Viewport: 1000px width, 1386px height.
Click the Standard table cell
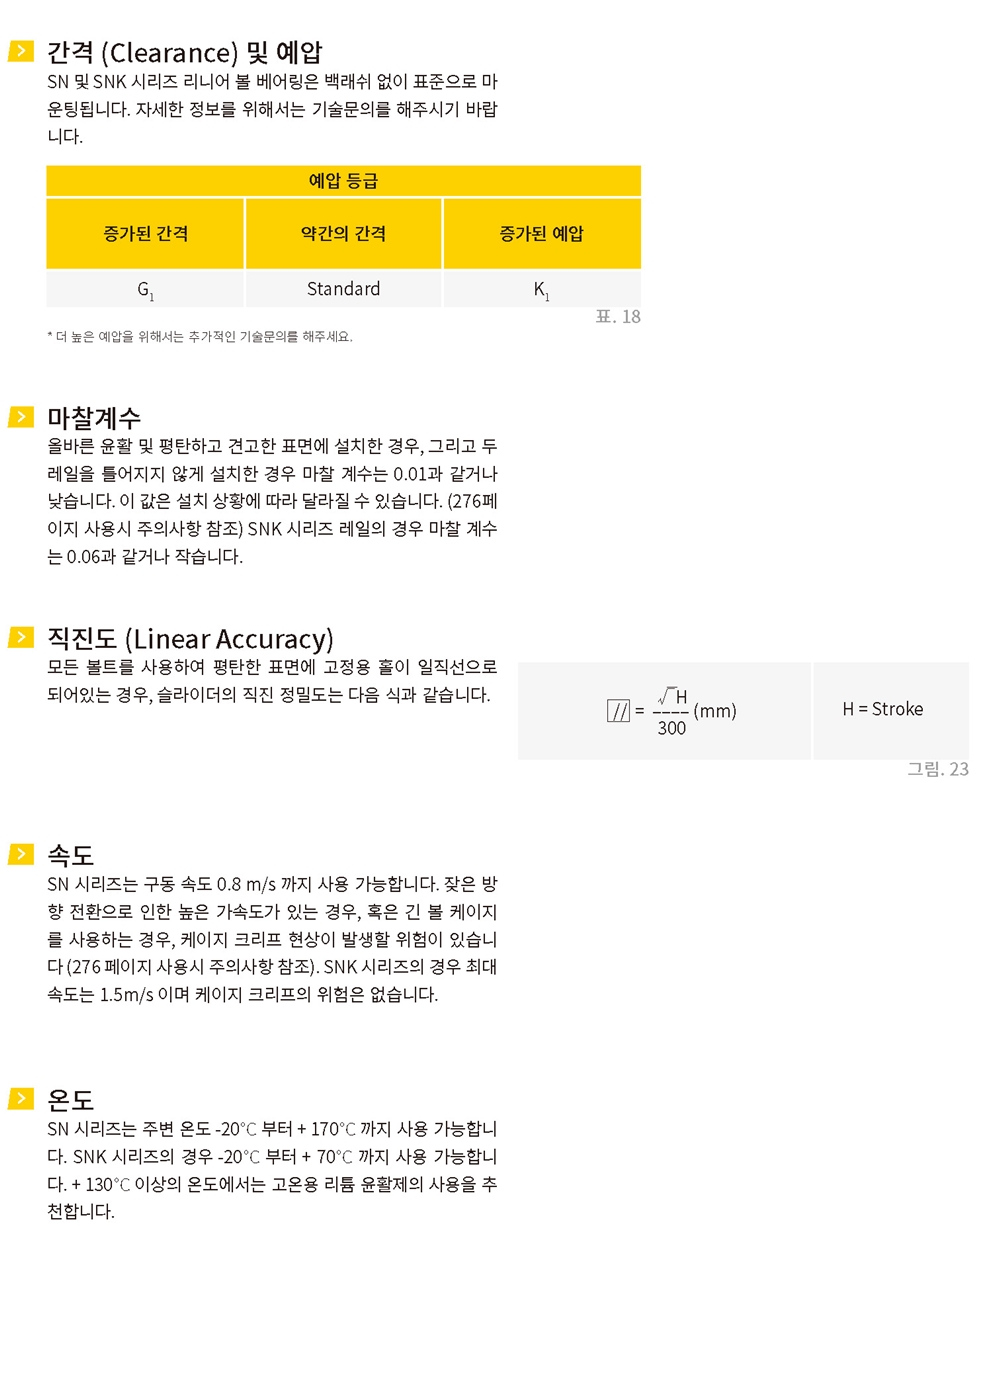pos(343,289)
